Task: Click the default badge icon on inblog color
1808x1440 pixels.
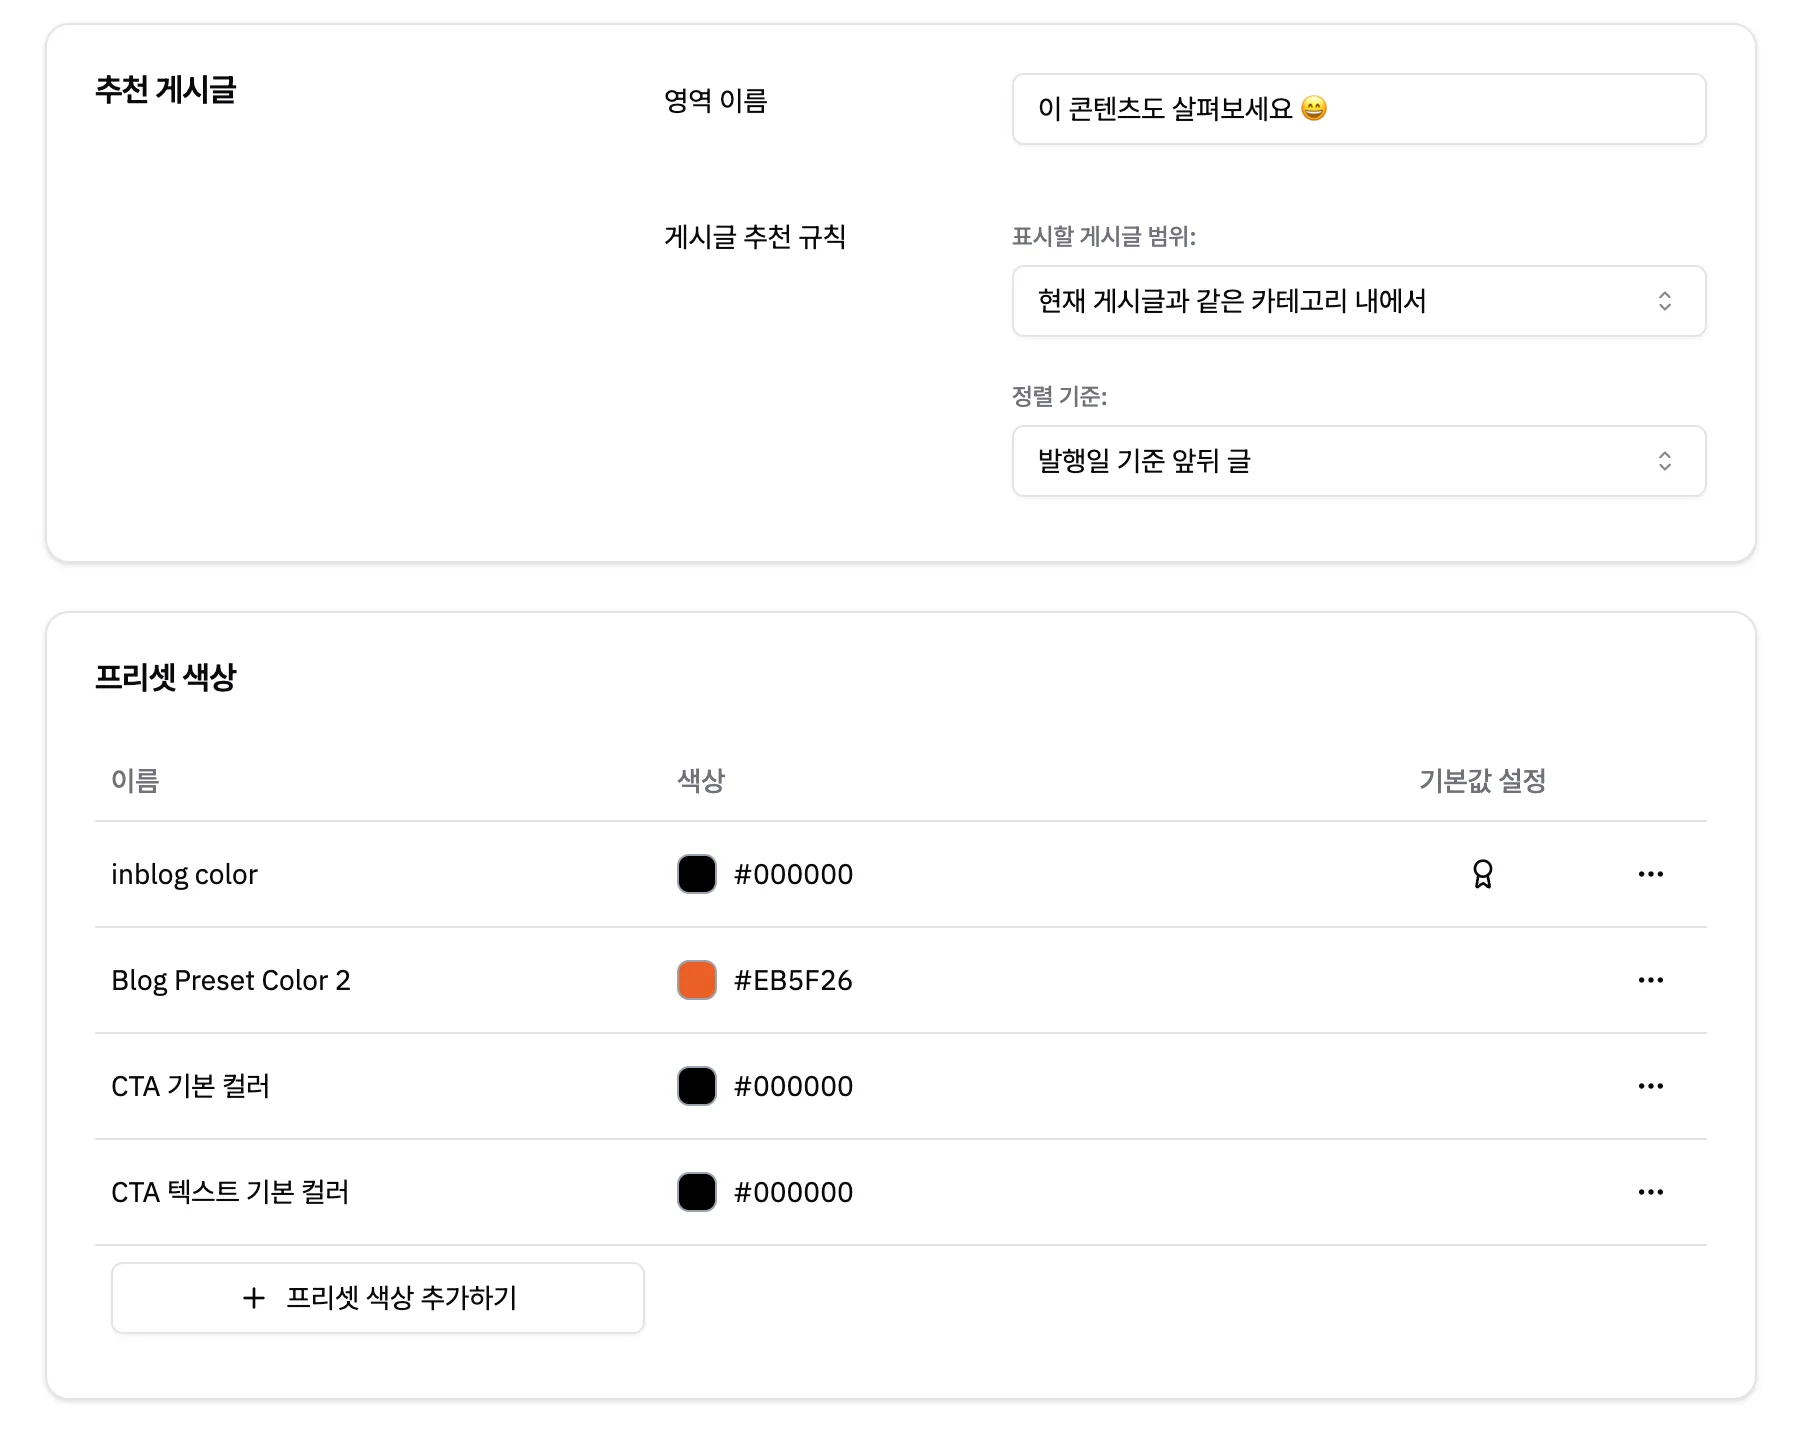Action: (x=1482, y=874)
